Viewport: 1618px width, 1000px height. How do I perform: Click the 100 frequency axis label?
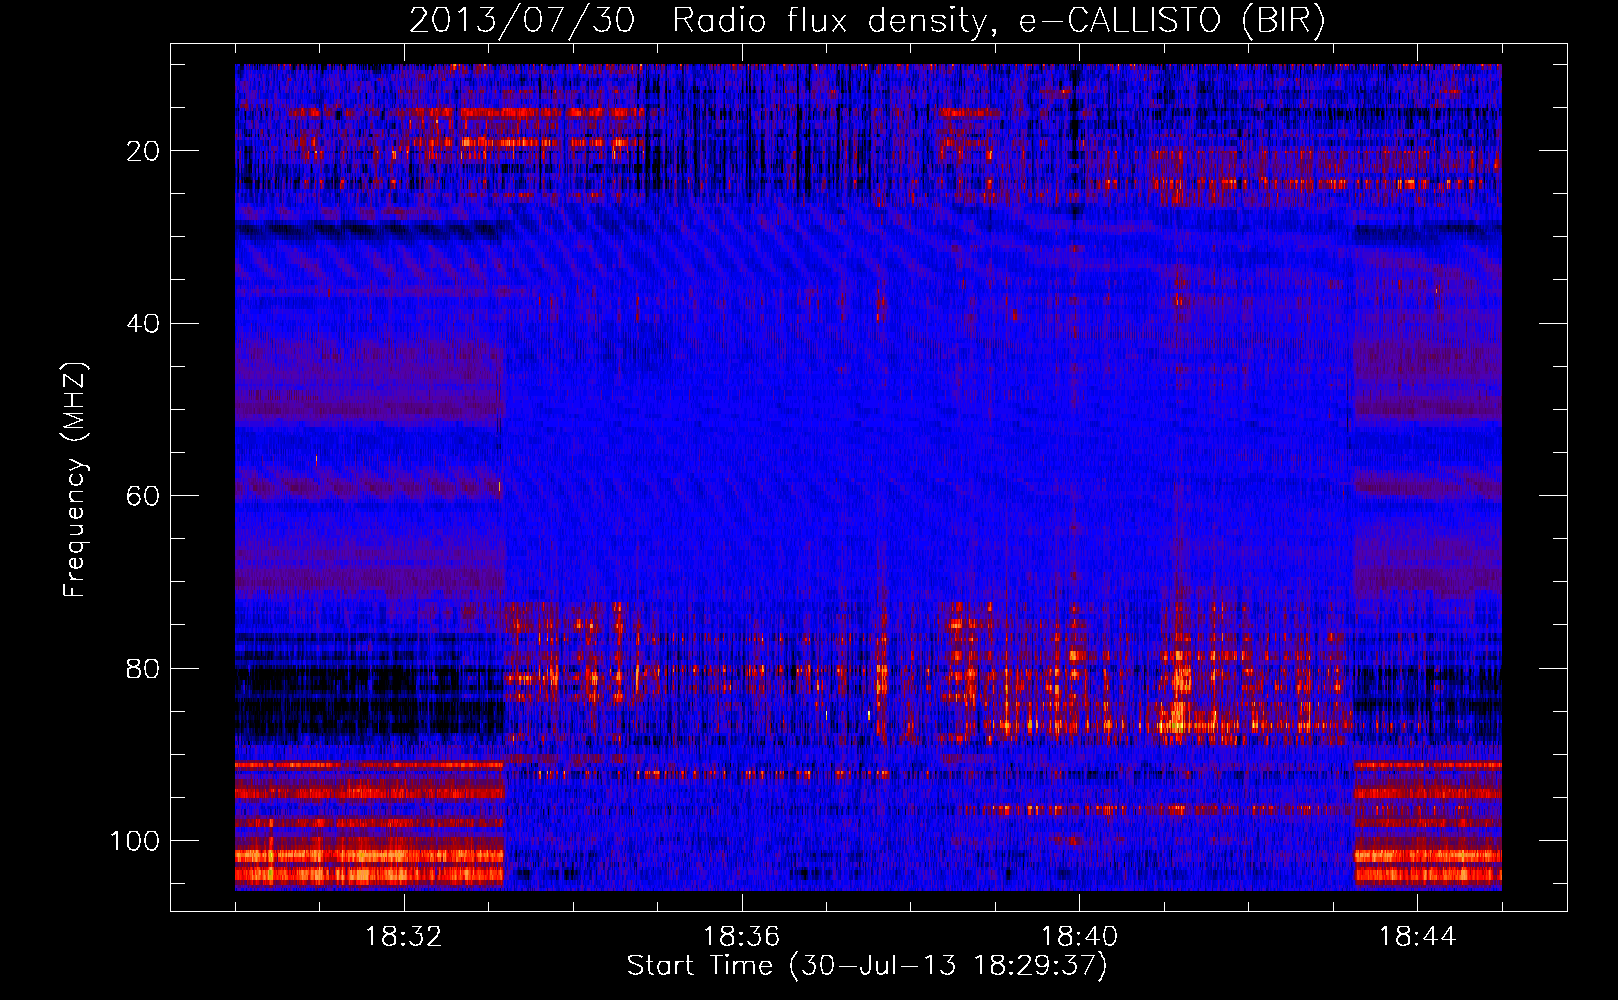pyautogui.click(x=135, y=841)
